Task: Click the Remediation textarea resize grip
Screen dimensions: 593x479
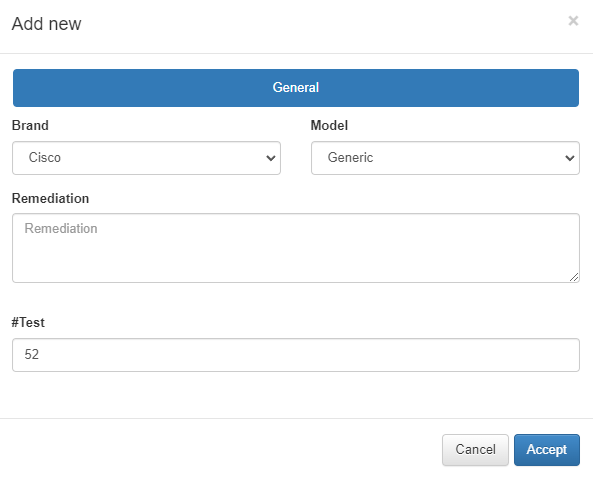Action: point(574,277)
